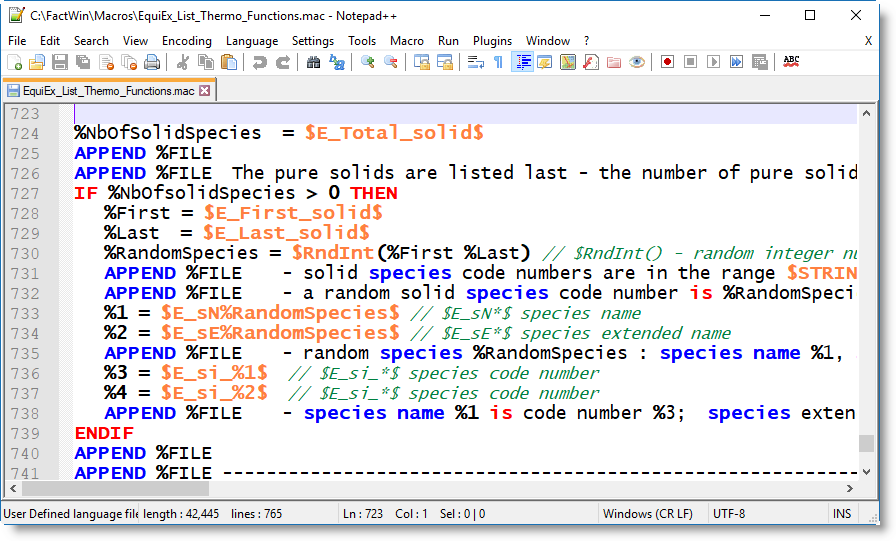The image size is (896, 541).
Task: Click the horizontal scrollbar thumb
Action: point(115,488)
